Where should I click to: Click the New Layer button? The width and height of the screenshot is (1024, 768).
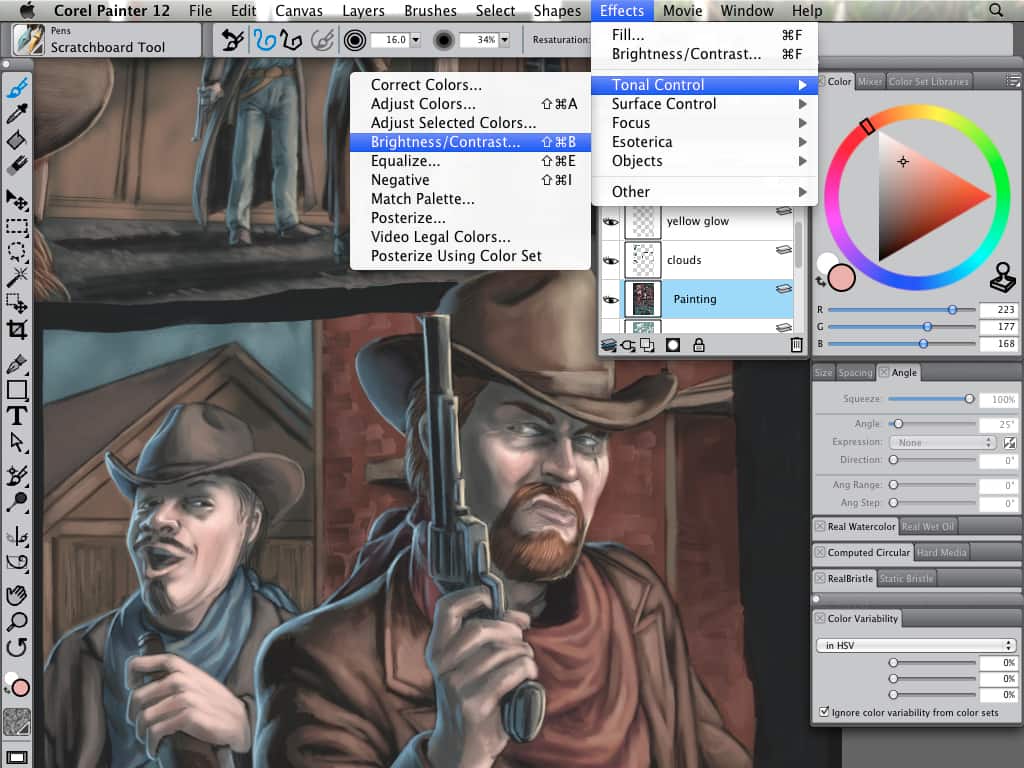[647, 345]
